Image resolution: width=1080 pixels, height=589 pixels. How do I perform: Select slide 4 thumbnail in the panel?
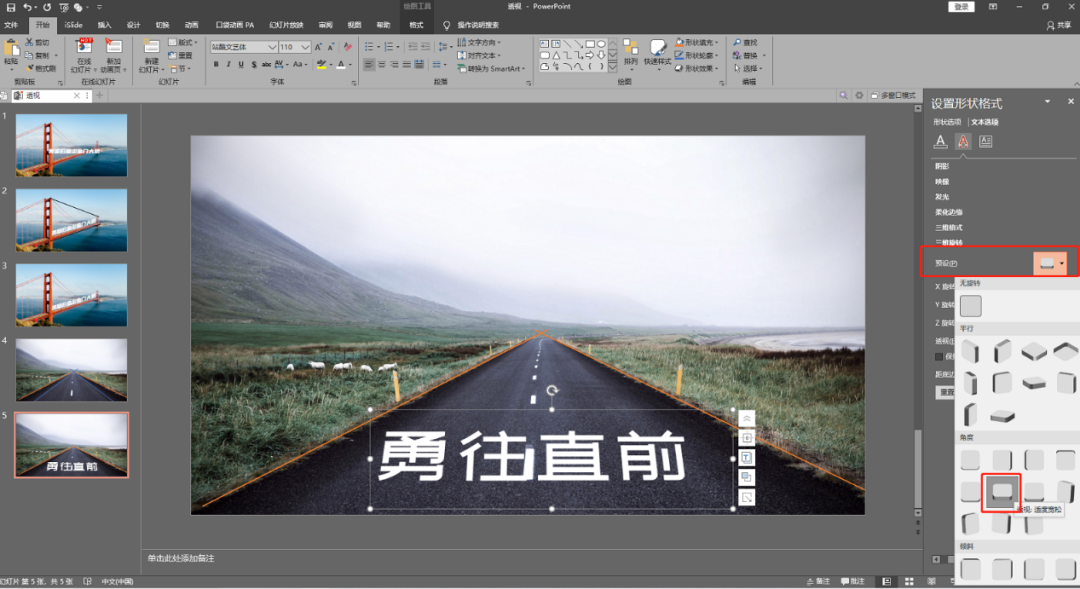[71, 369]
